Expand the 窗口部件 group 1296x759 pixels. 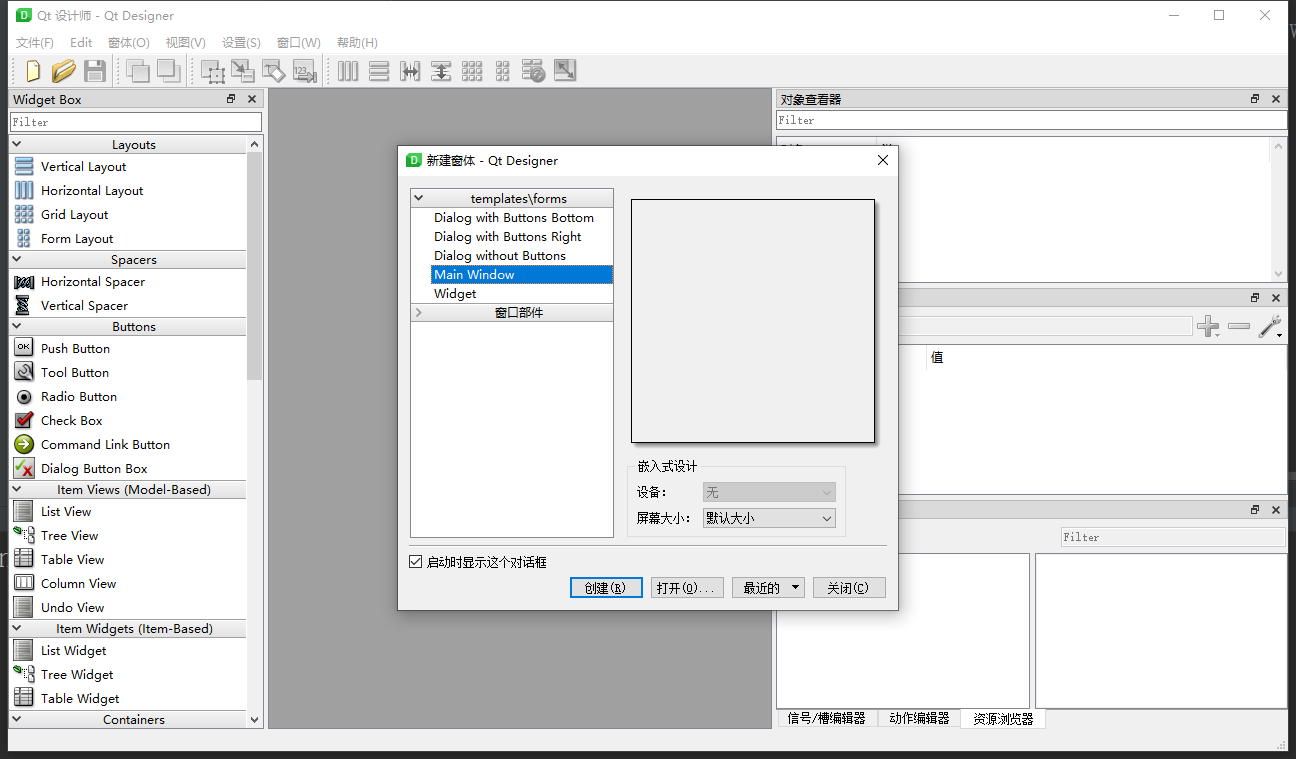(418, 311)
